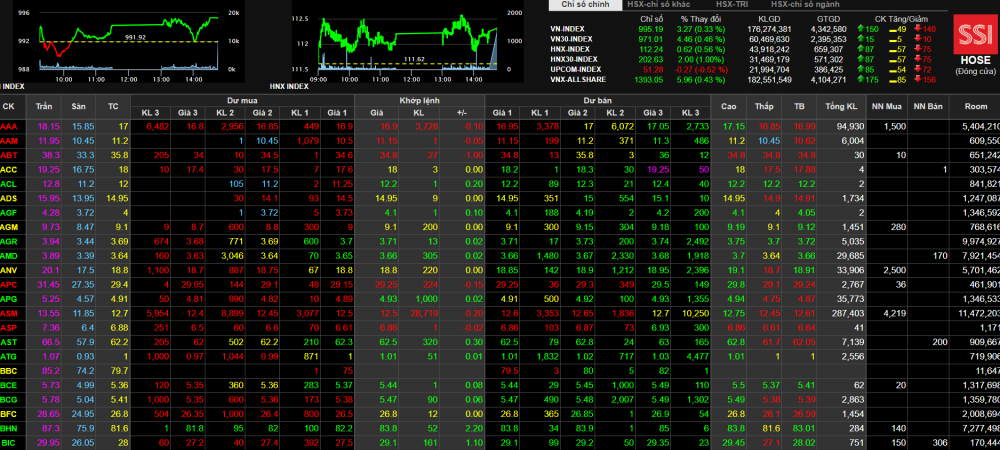Click the green up arrow in HNX30-INDEX row
1000x450 pixels.
click(x=863, y=58)
